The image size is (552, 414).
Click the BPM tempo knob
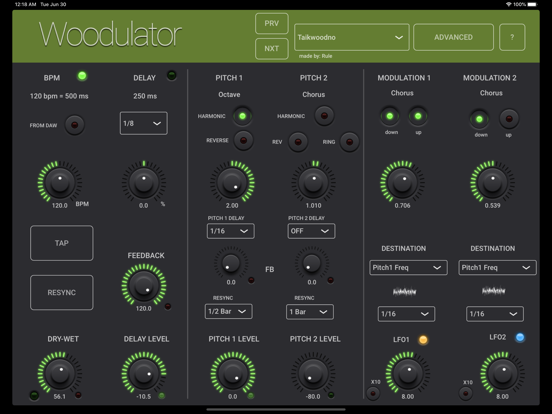tap(60, 182)
